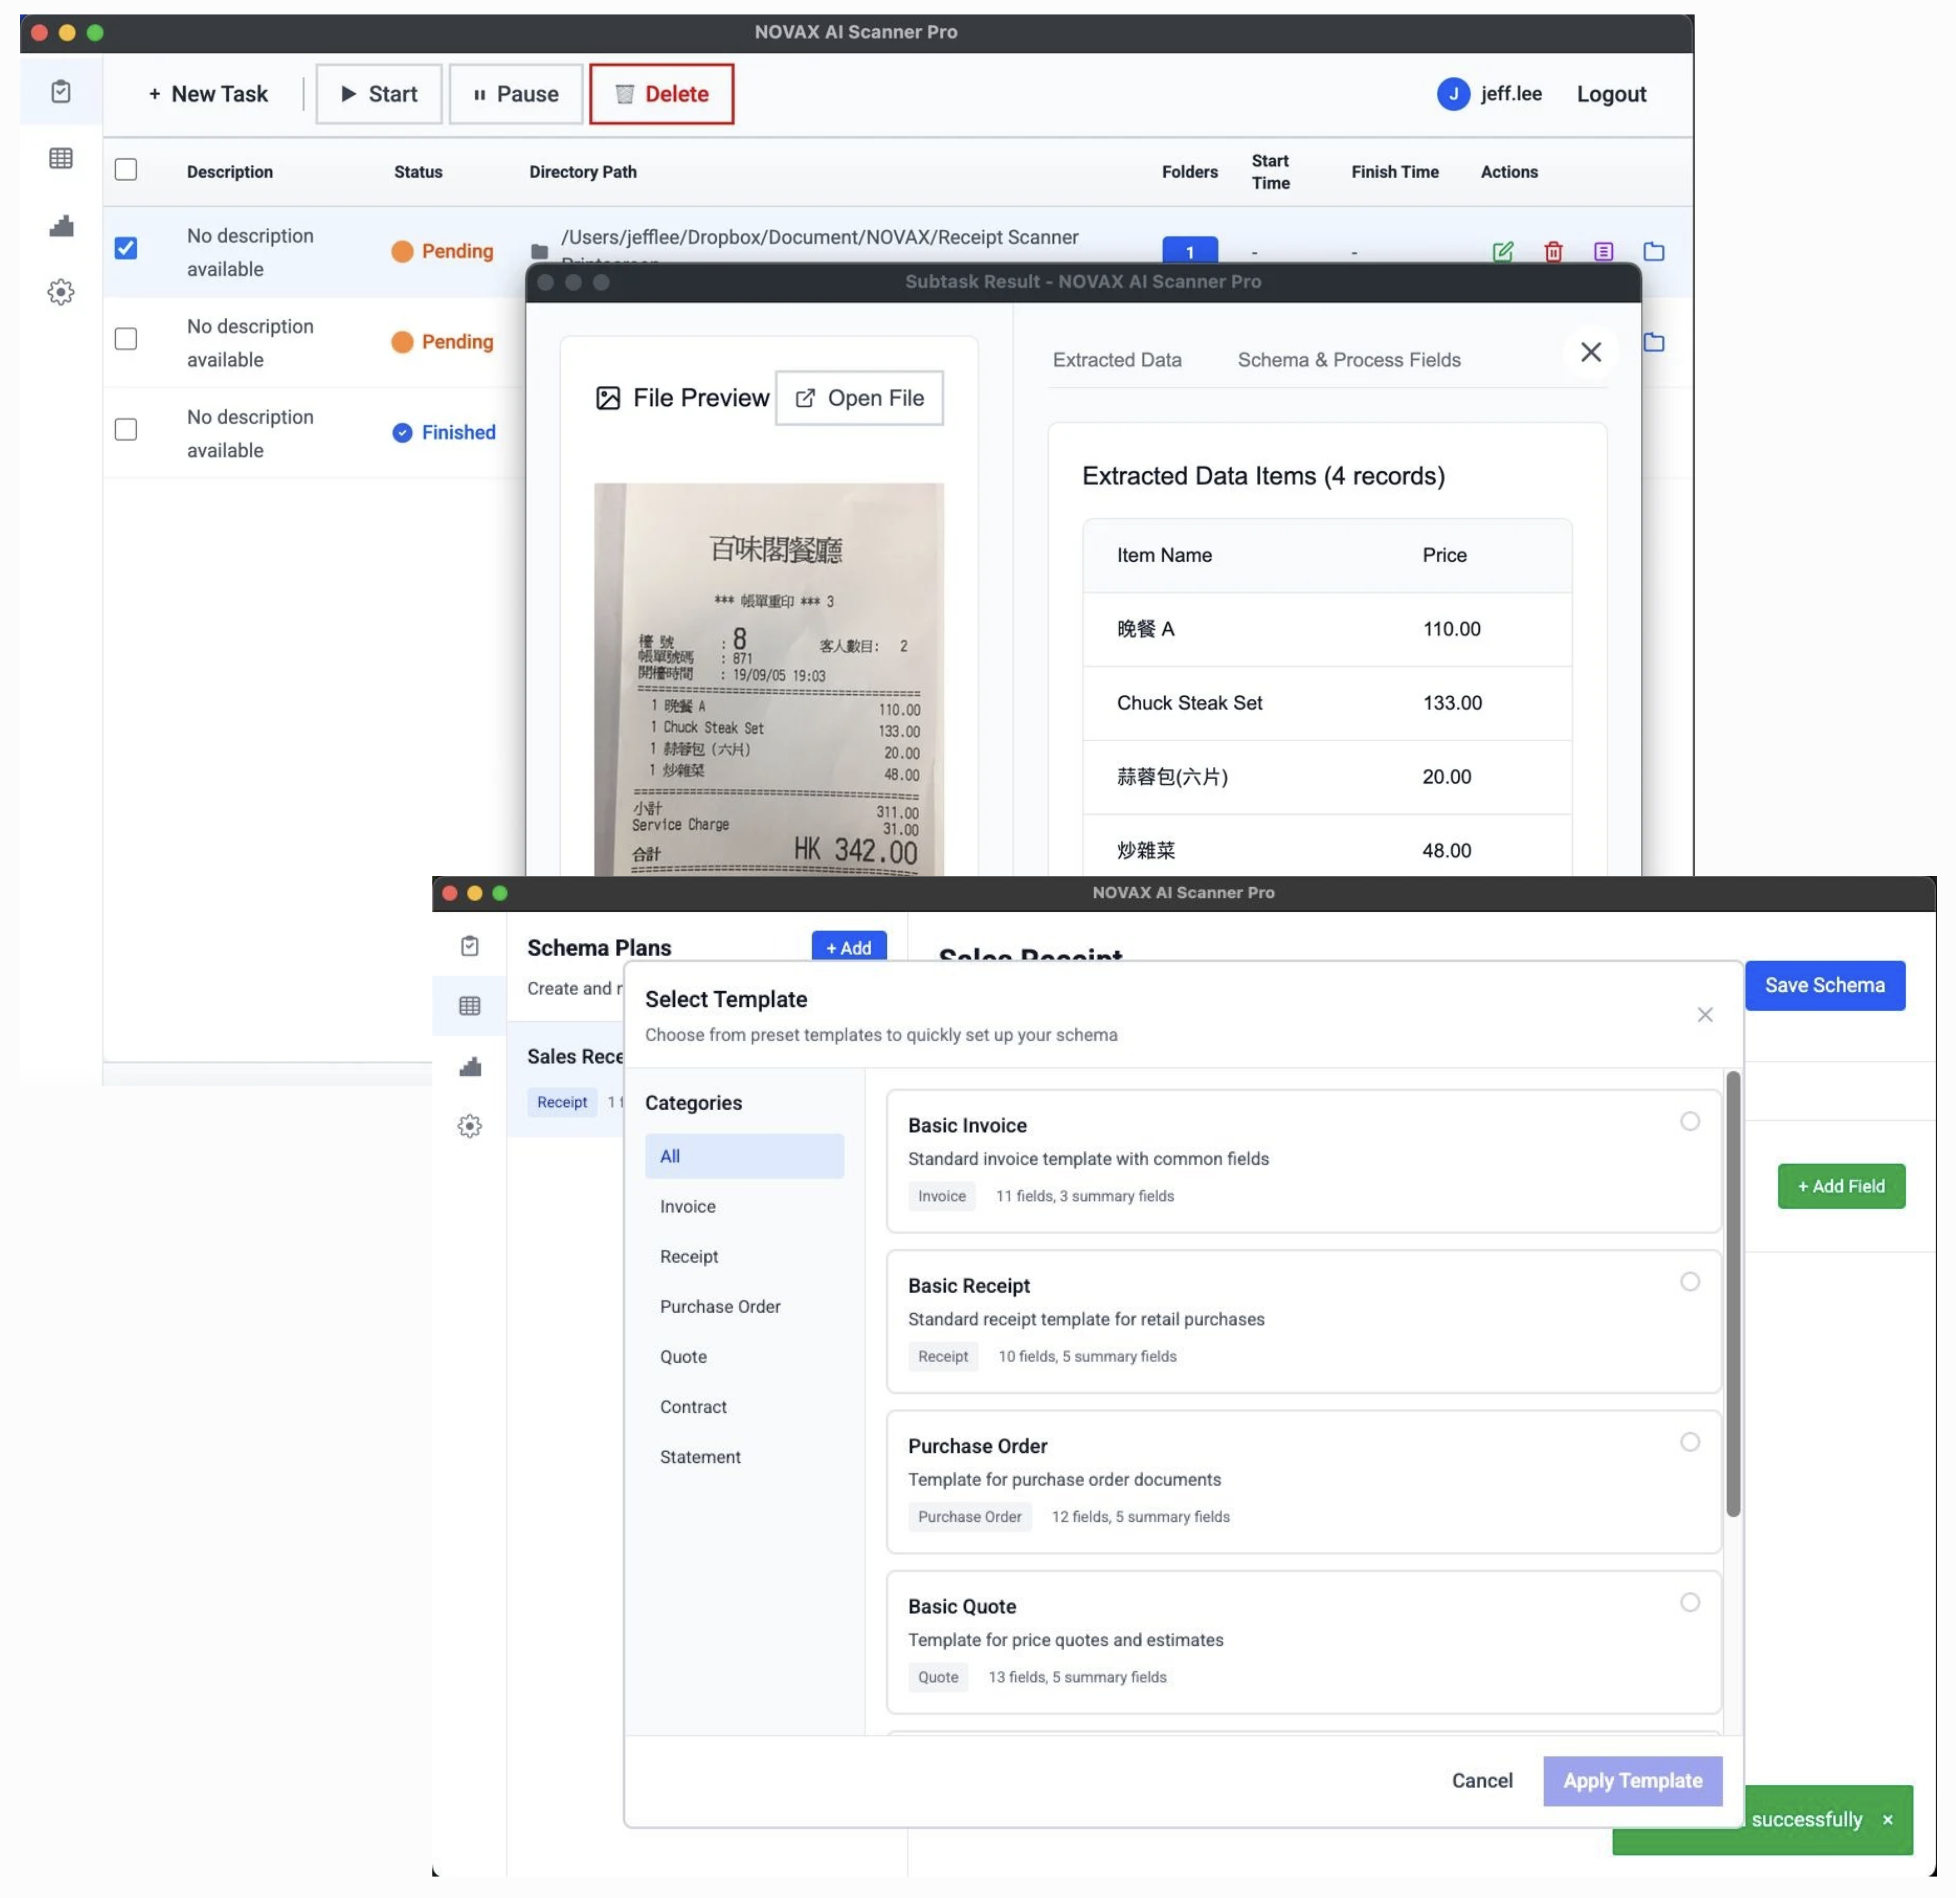Select Basic Receipt template radio button
Screen dimensions: 1956x1898
pos(1689,1282)
